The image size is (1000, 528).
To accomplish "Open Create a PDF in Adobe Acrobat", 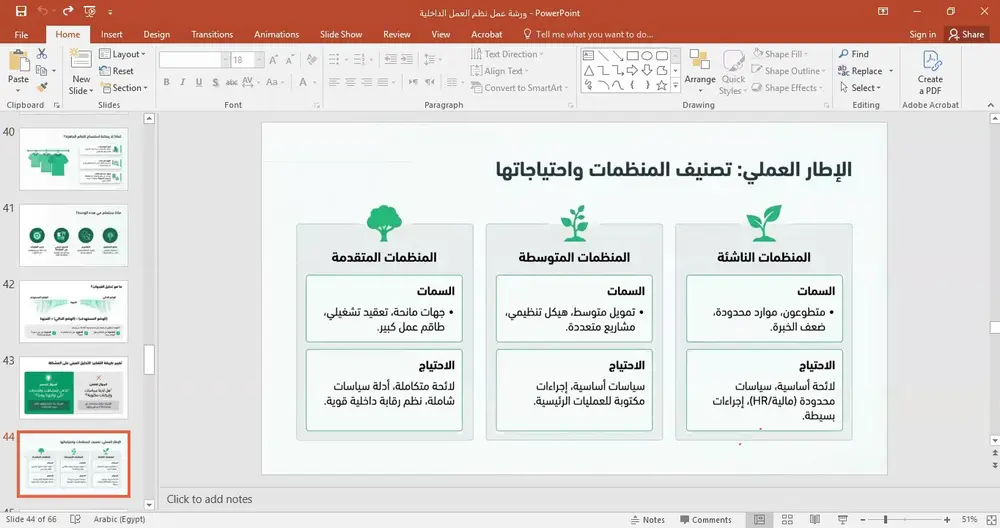I will tap(930, 72).
